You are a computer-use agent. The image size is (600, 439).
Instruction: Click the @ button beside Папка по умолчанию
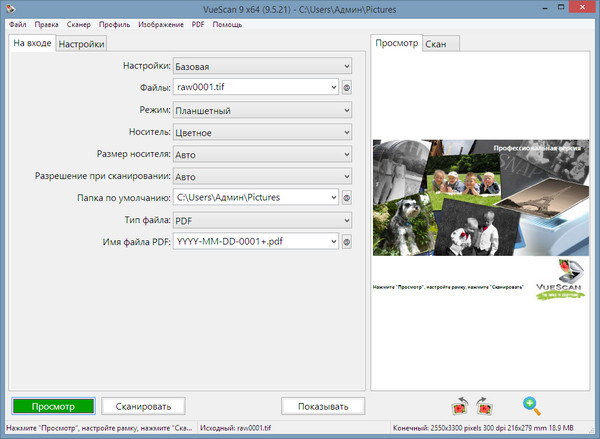pyautogui.click(x=347, y=197)
